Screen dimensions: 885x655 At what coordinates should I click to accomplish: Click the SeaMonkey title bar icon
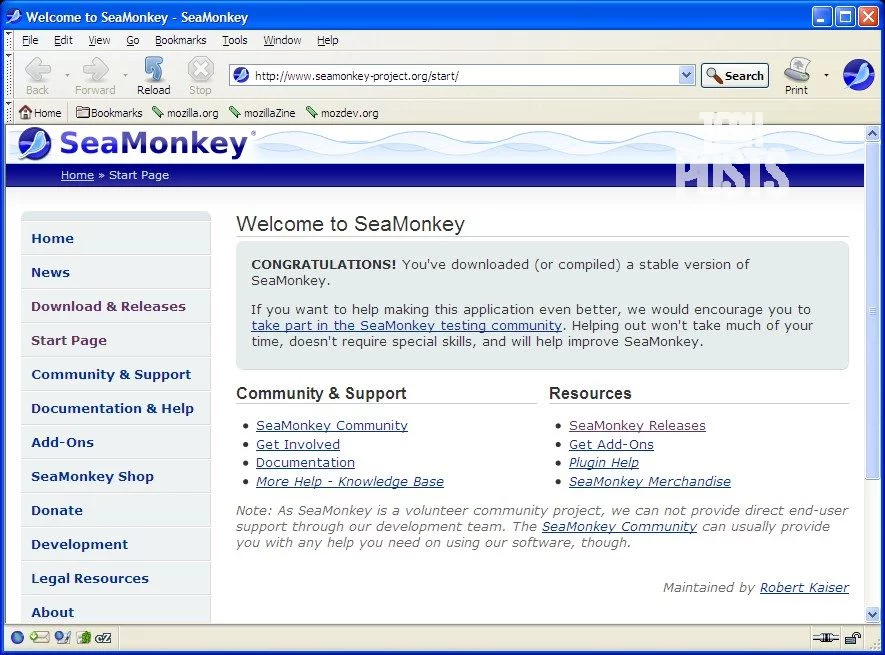14,16
